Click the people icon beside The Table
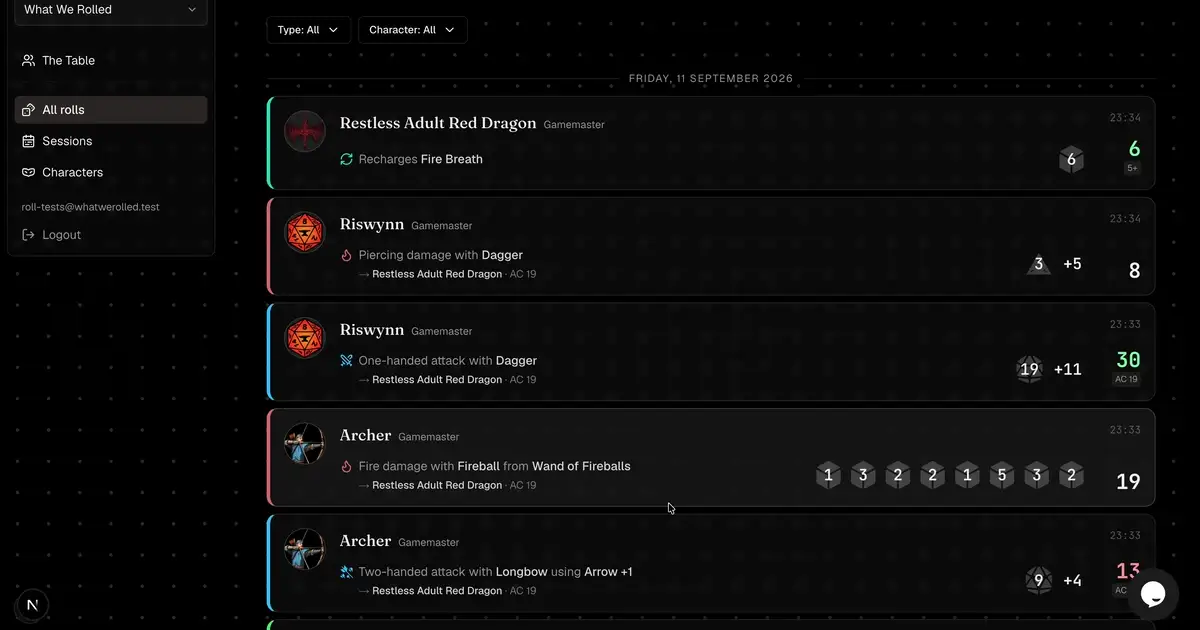Viewport: 1200px width, 630px height. tap(29, 61)
